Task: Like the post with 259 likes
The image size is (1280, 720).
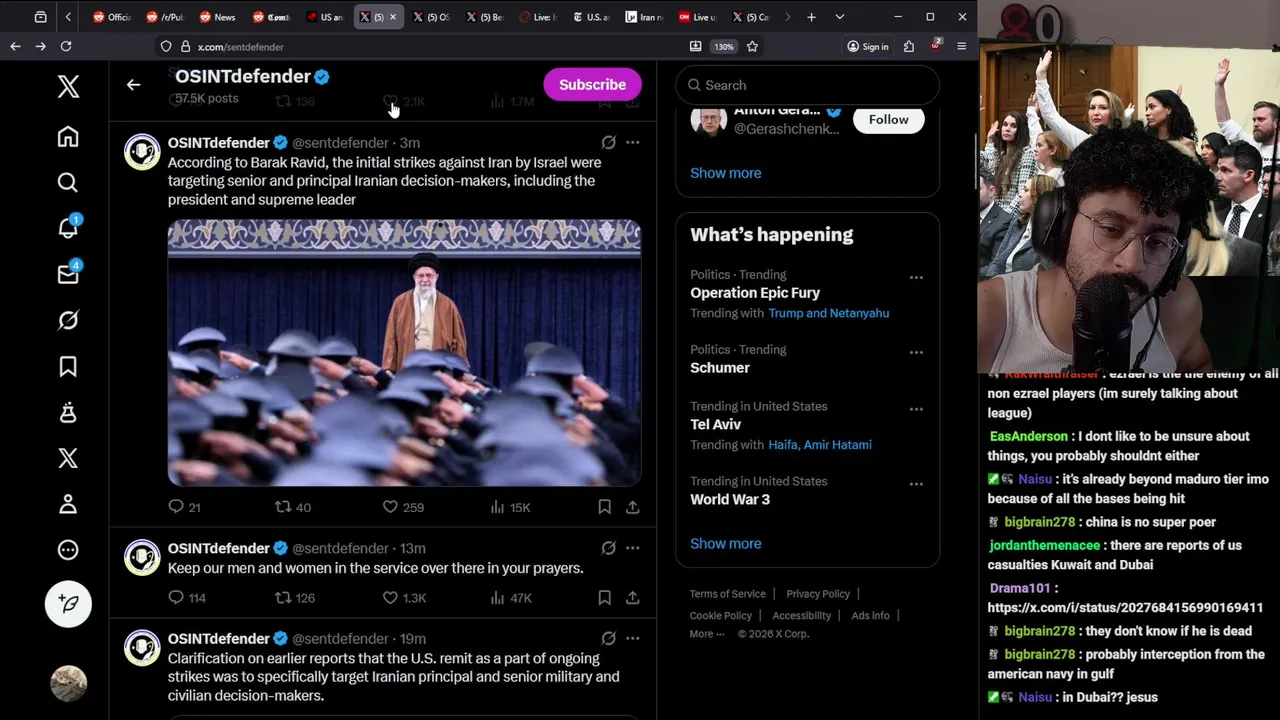Action: [x=403, y=507]
